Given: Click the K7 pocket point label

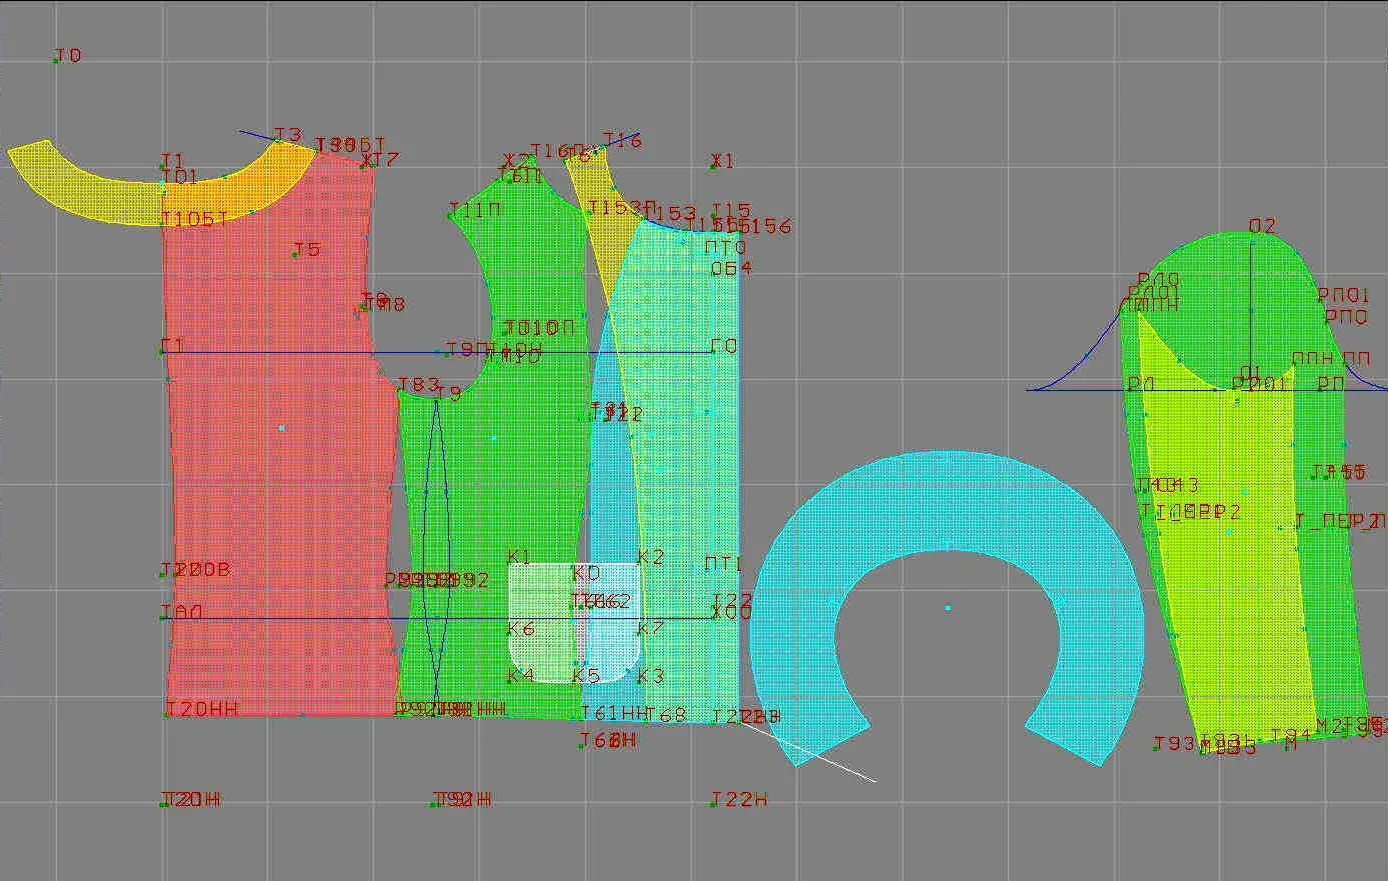Looking at the screenshot, I should tap(650, 629).
